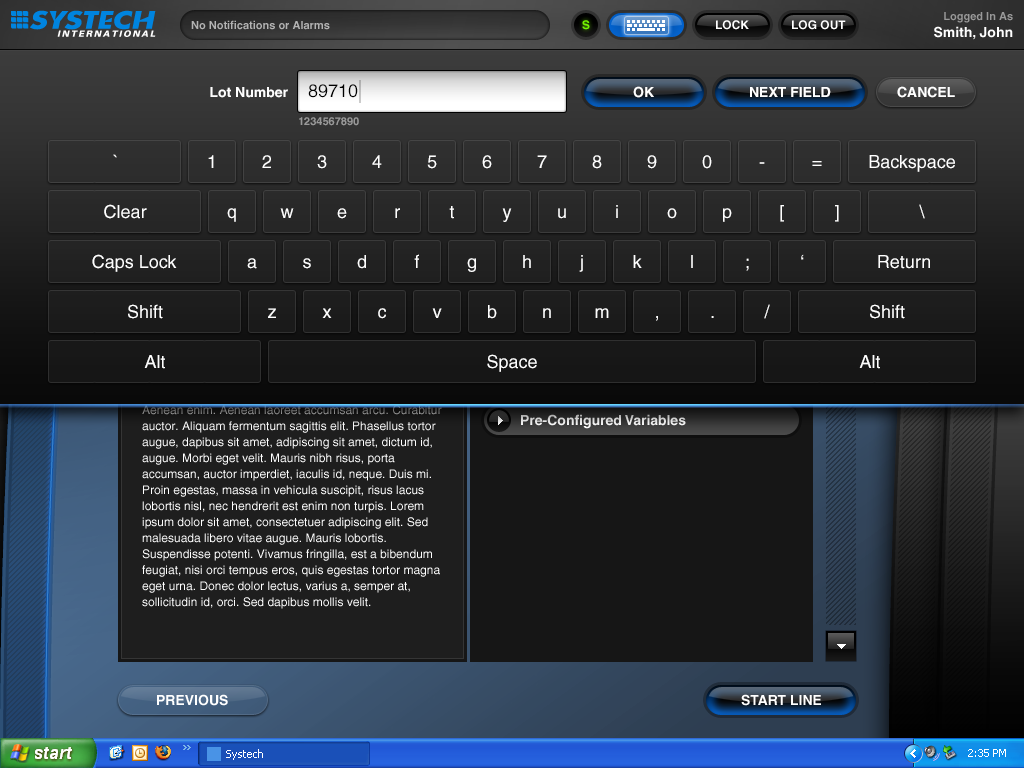
Task: Click the clock-shaped quick launch icon
Action: (140, 753)
